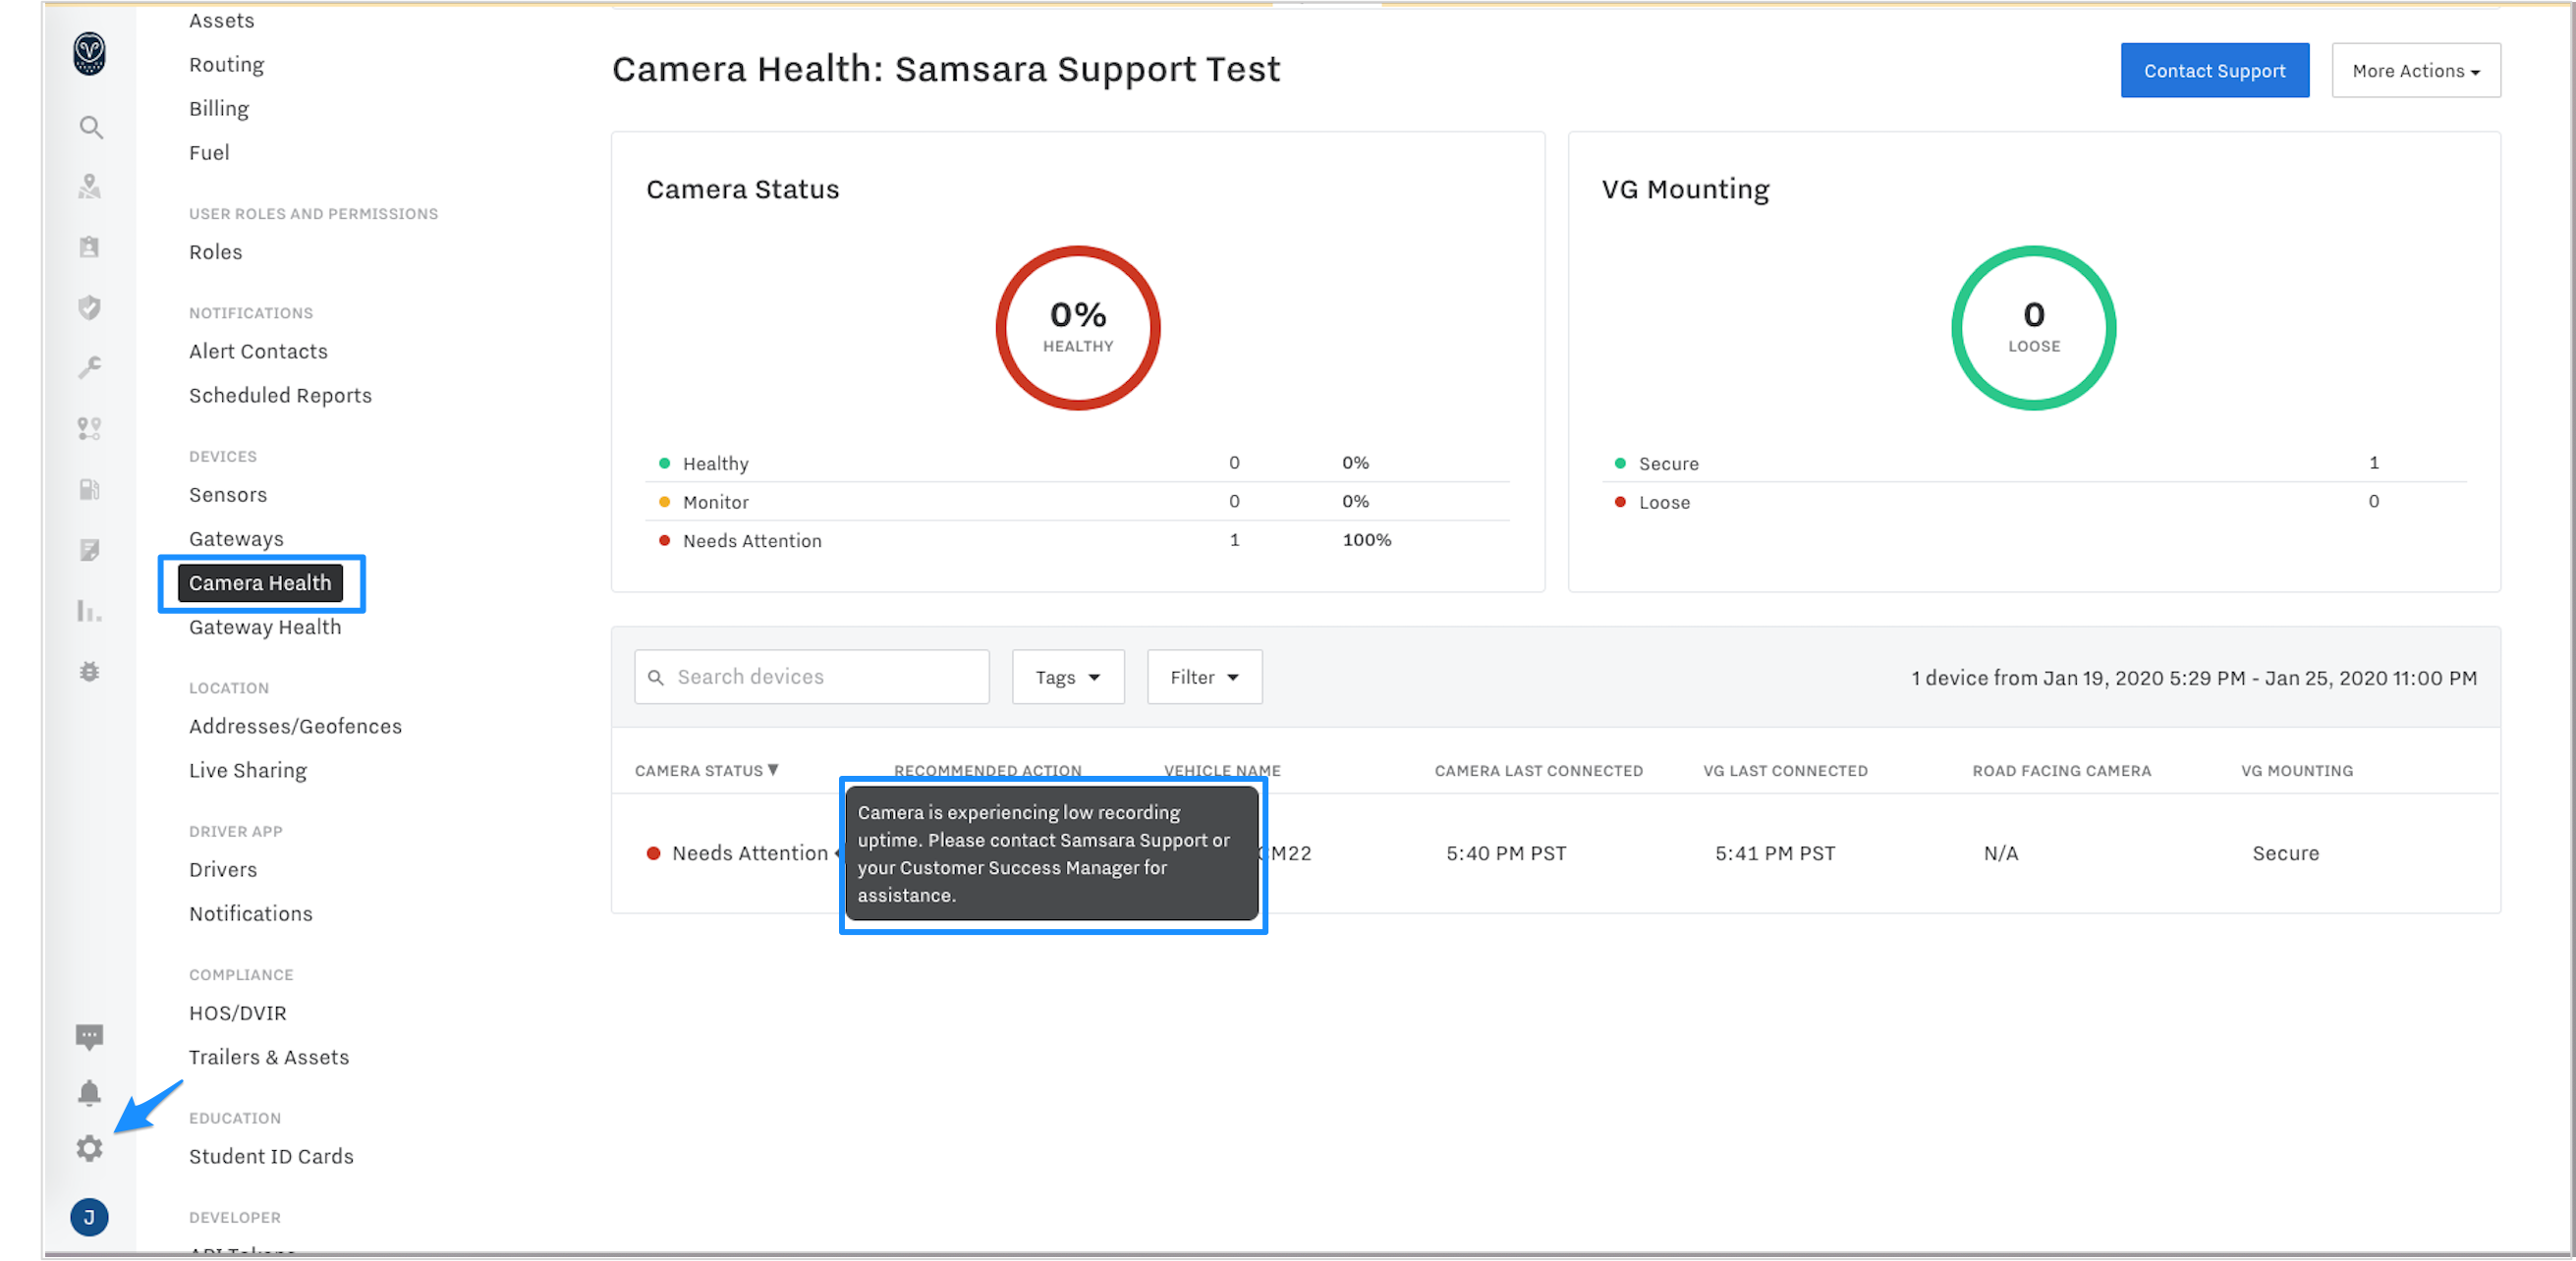Expand the More Actions dropdown
2576x1261 pixels.
pyautogui.click(x=2416, y=70)
